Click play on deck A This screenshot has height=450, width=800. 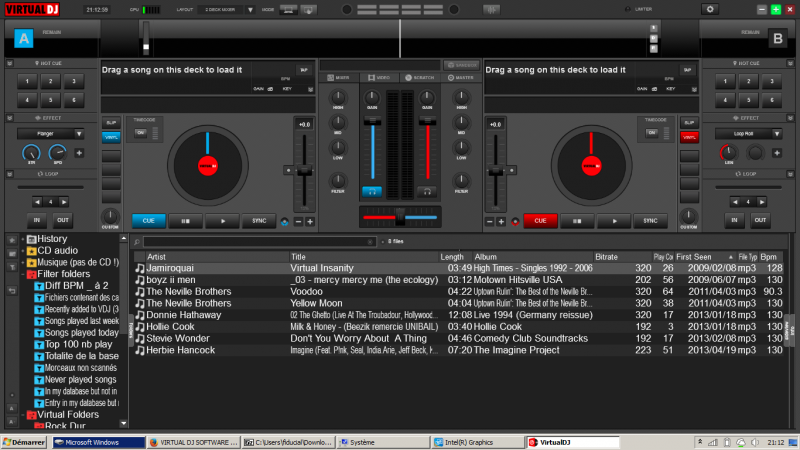(x=223, y=221)
